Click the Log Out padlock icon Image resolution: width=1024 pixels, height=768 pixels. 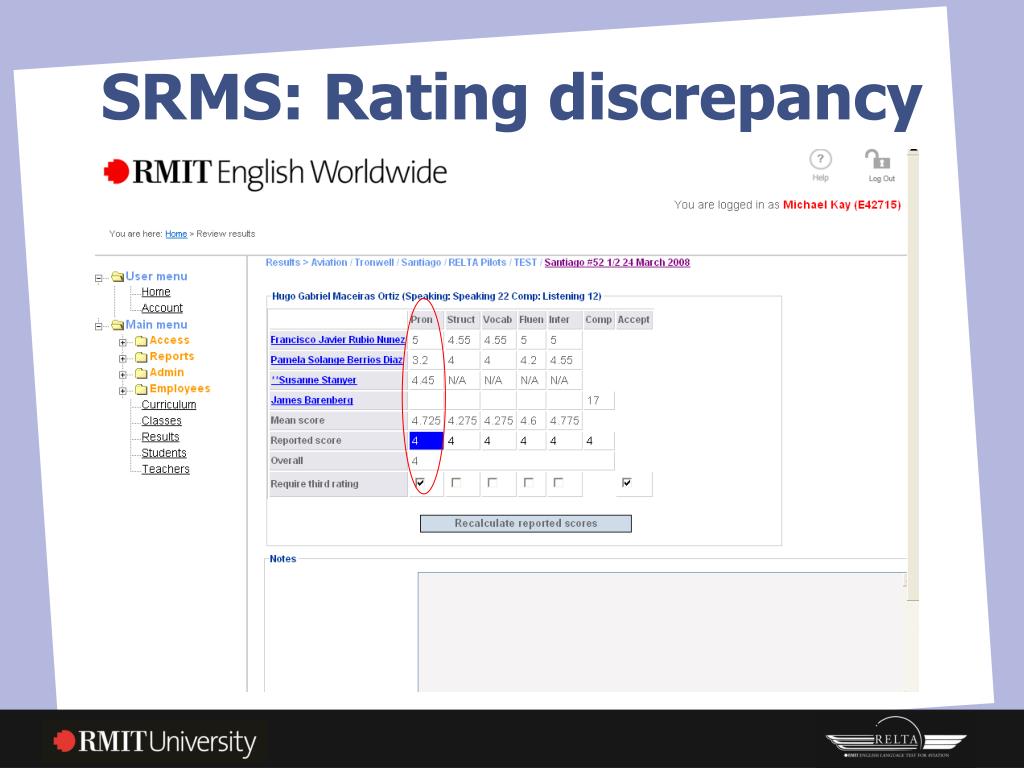(878, 159)
